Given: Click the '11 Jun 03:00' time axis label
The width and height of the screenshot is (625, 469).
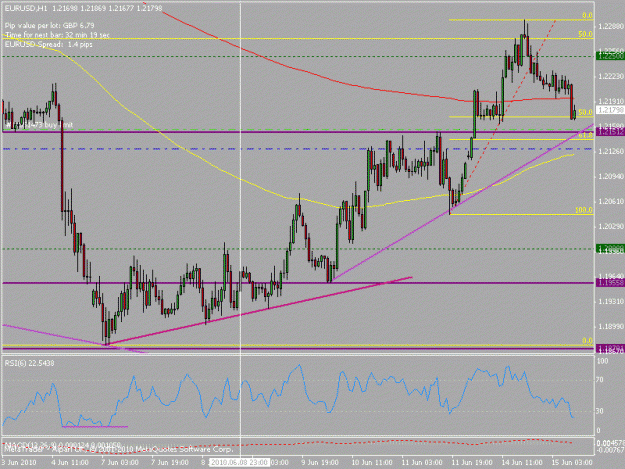Looking at the screenshot, I should [x=422, y=462].
